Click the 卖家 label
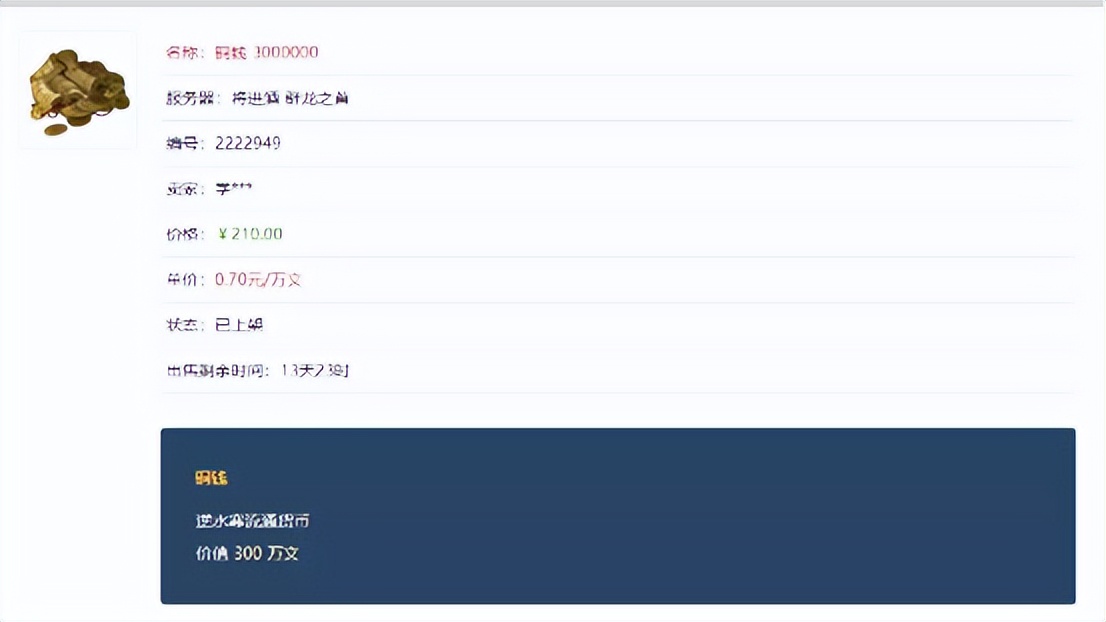 185,188
